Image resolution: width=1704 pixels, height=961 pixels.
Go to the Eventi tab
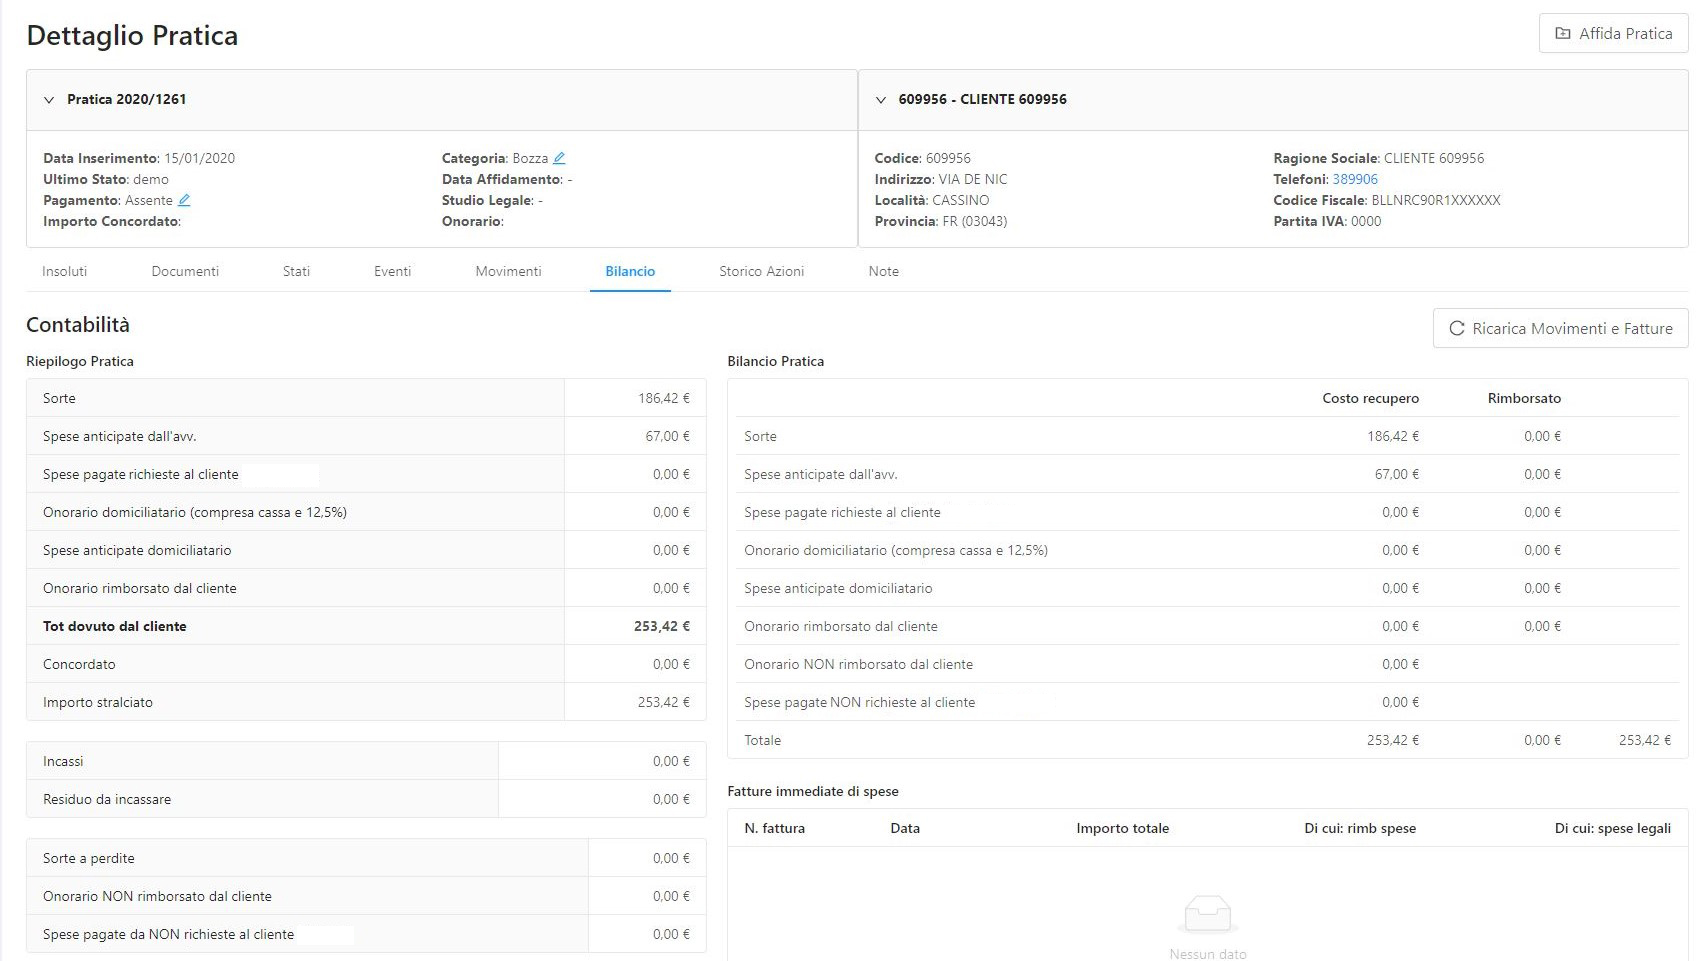pyautogui.click(x=392, y=272)
